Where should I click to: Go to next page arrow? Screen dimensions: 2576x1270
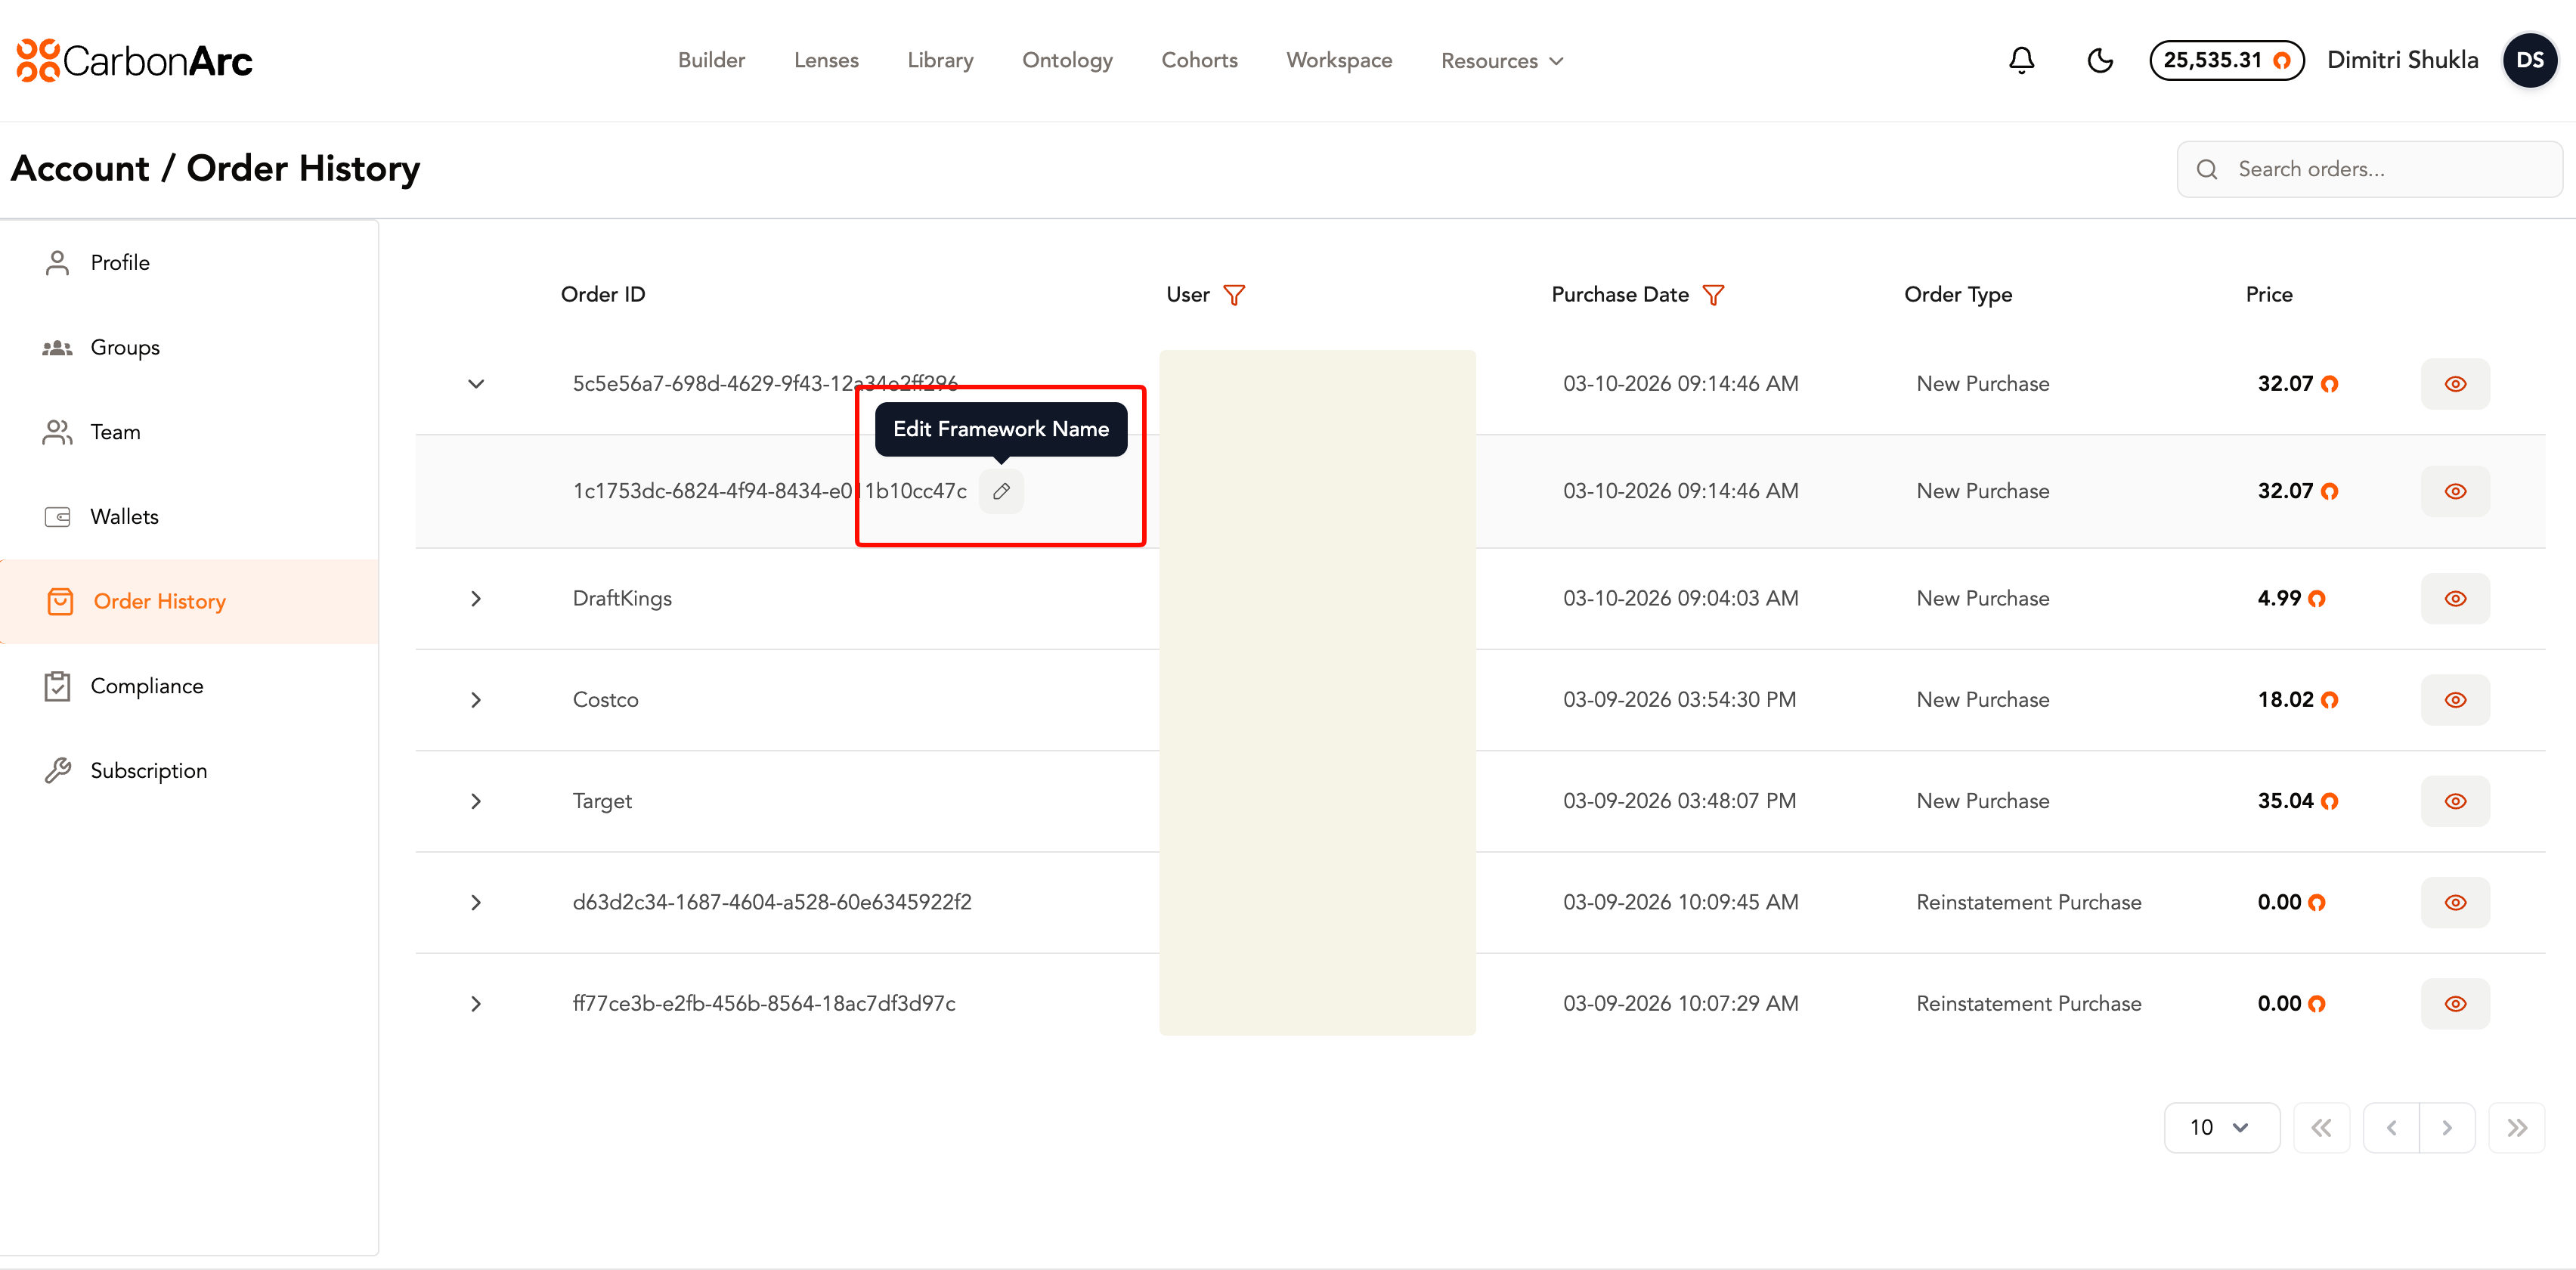[2447, 1128]
